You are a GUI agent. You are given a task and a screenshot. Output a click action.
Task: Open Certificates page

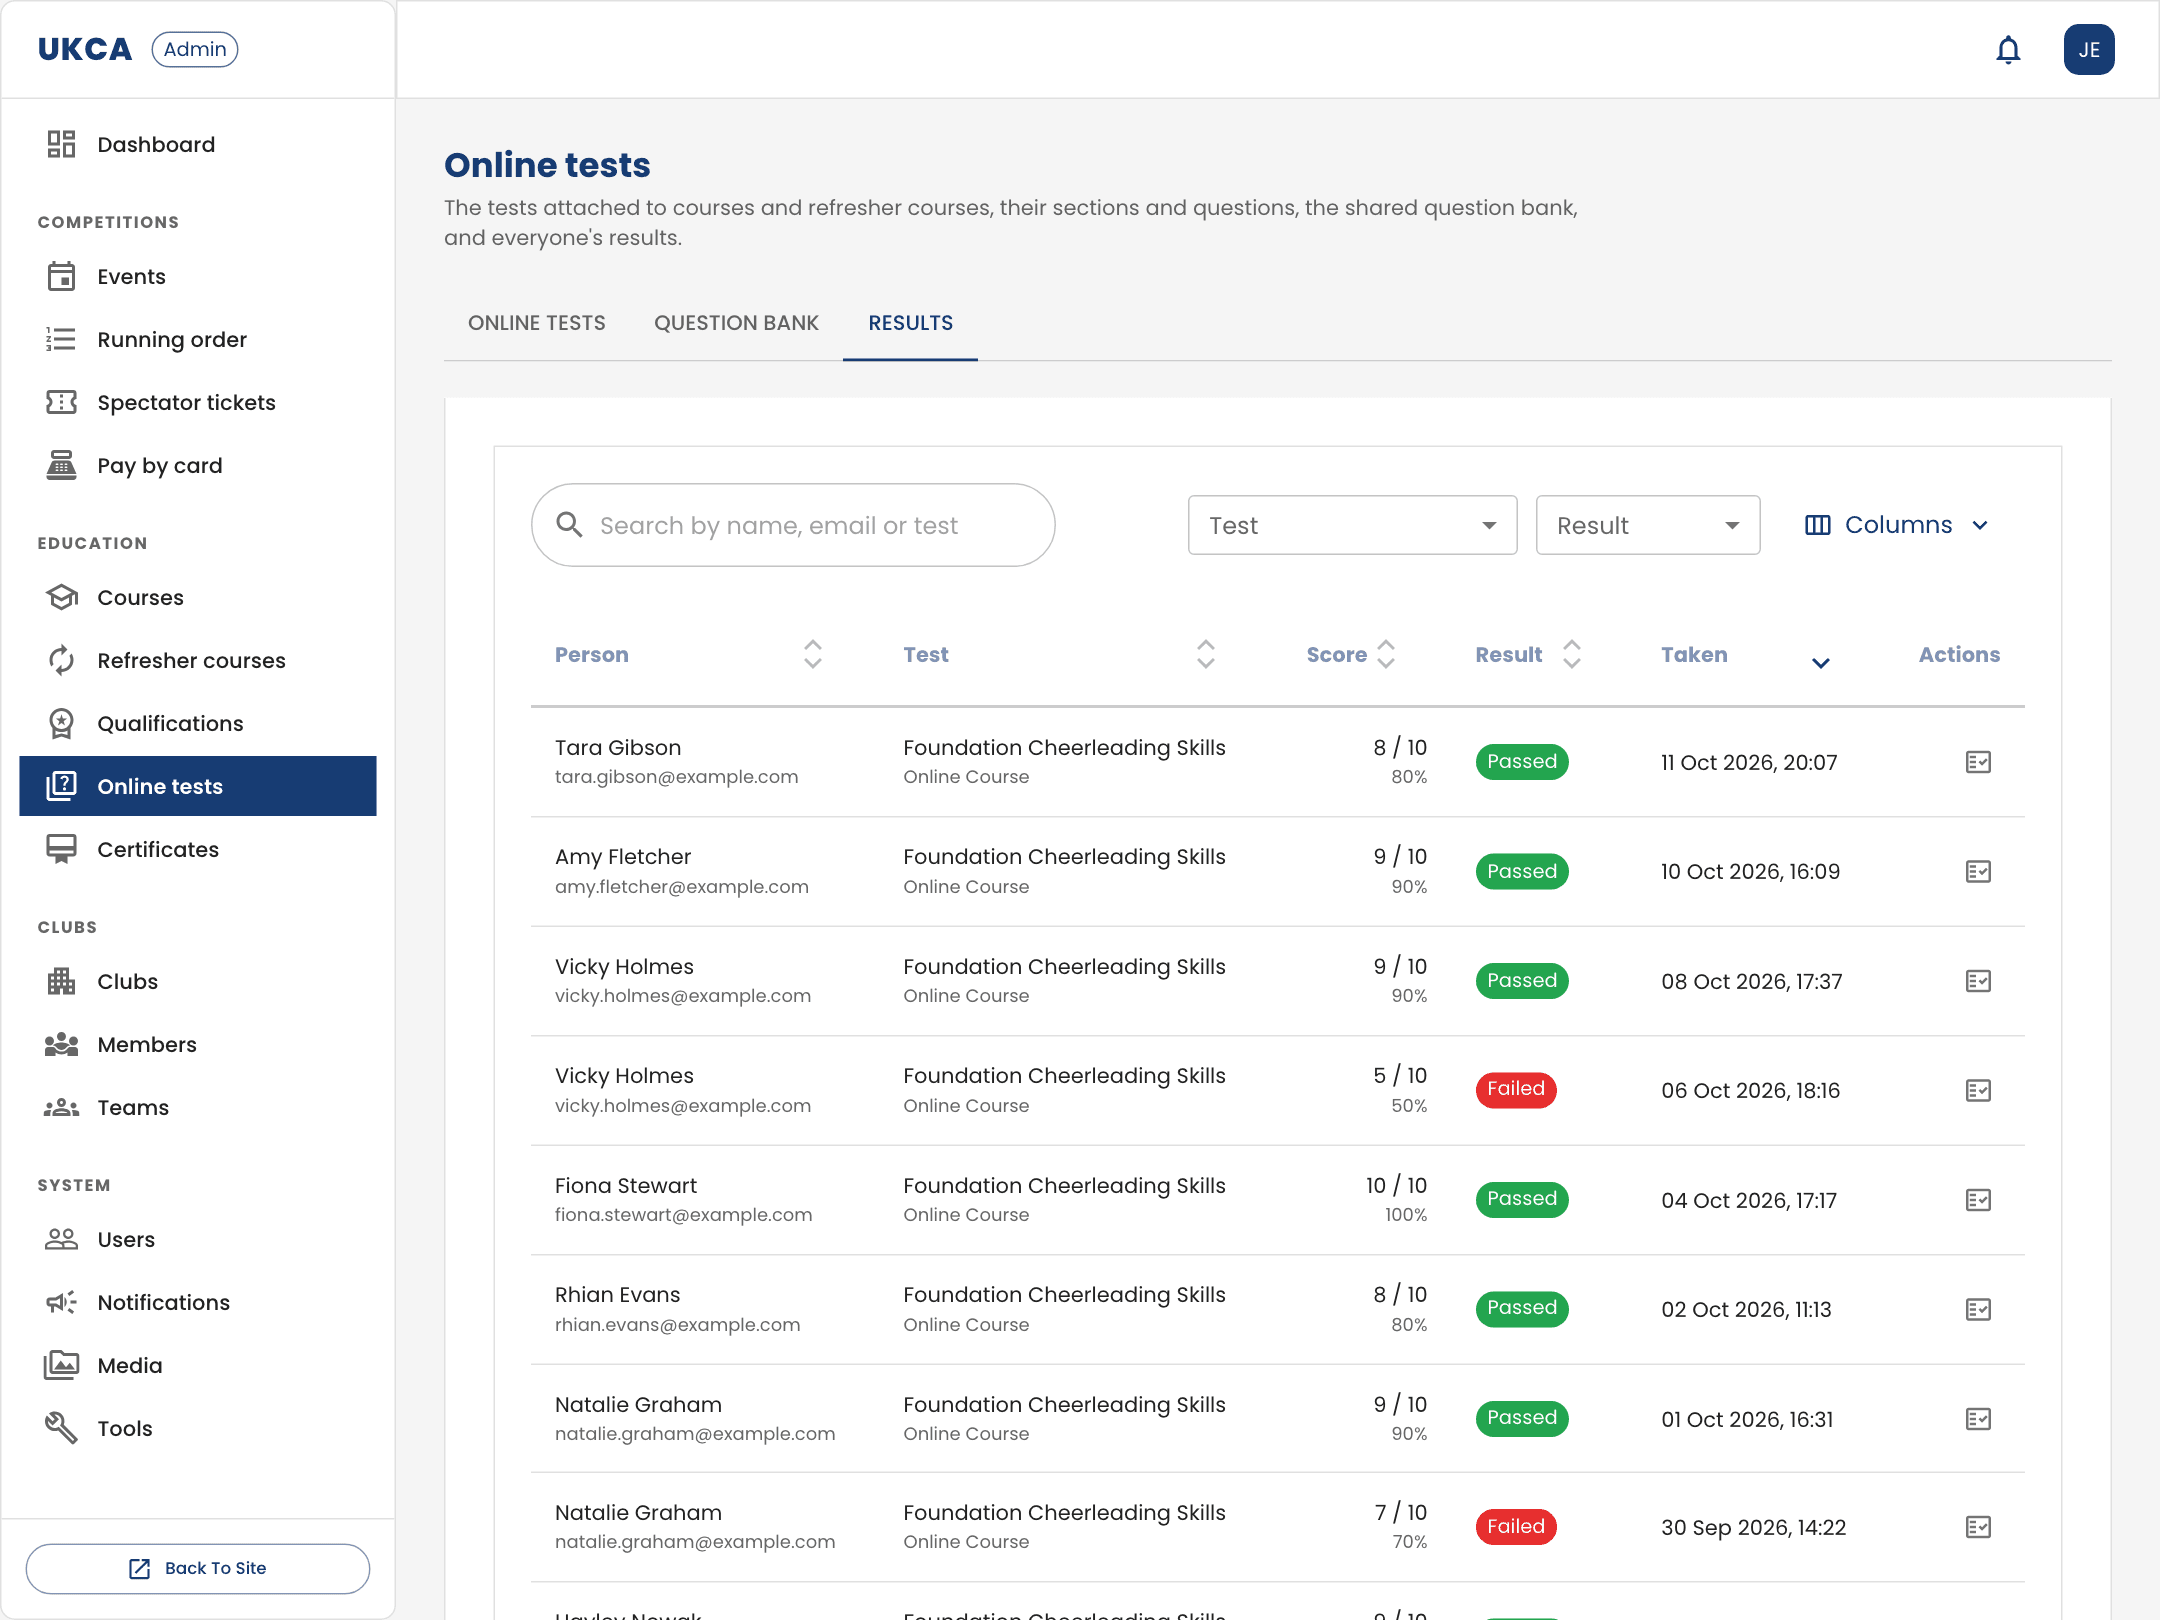point(198,849)
